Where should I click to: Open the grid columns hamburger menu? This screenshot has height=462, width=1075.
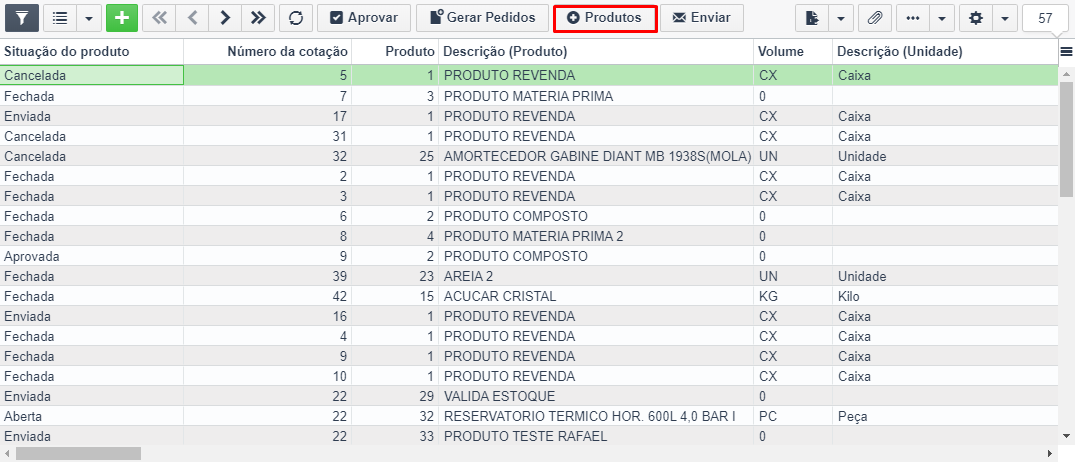pyautogui.click(x=1066, y=52)
